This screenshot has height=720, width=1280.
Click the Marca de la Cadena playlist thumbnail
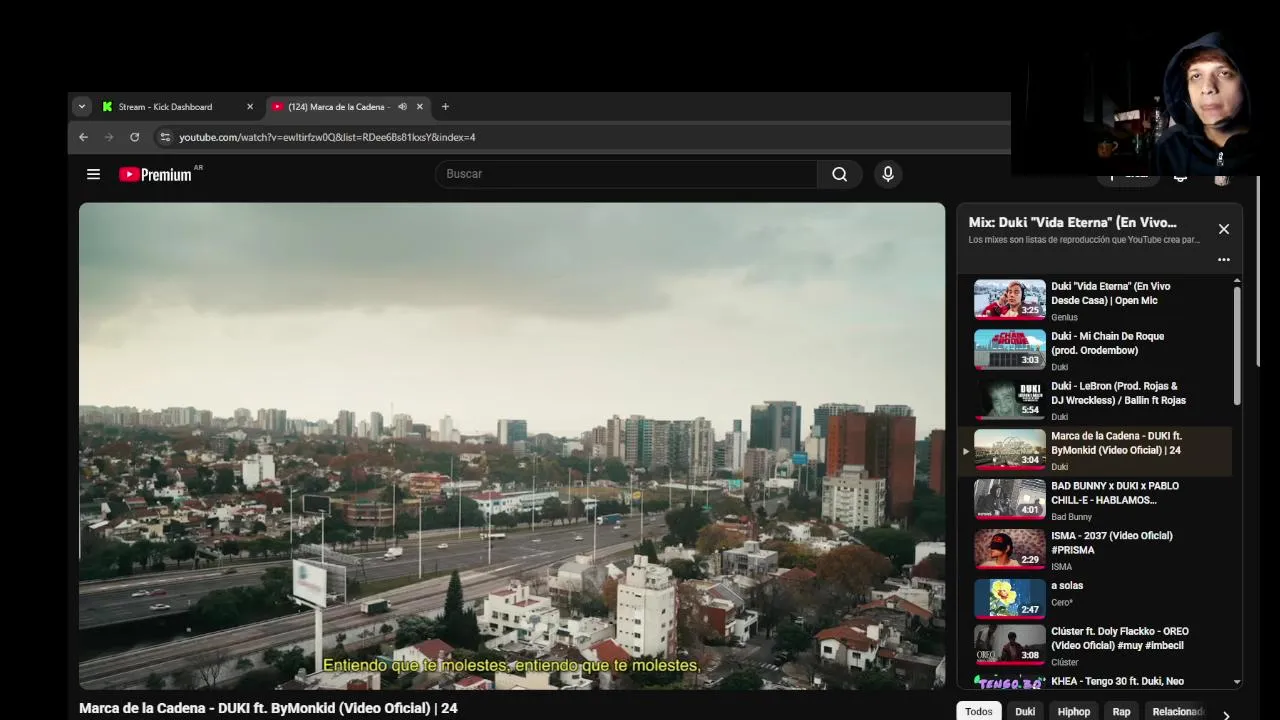(x=1010, y=449)
